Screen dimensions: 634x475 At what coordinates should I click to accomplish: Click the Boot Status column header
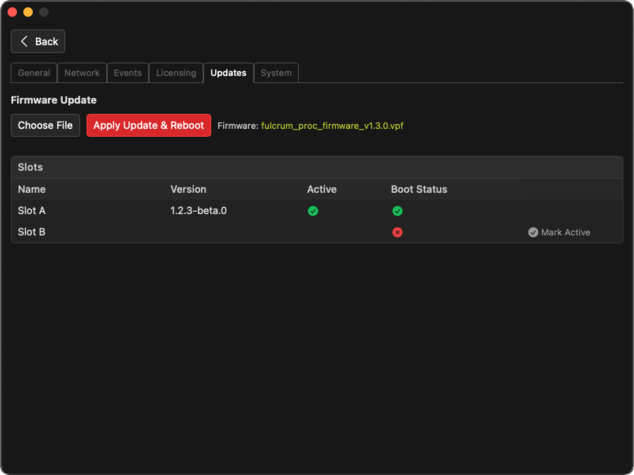418,189
